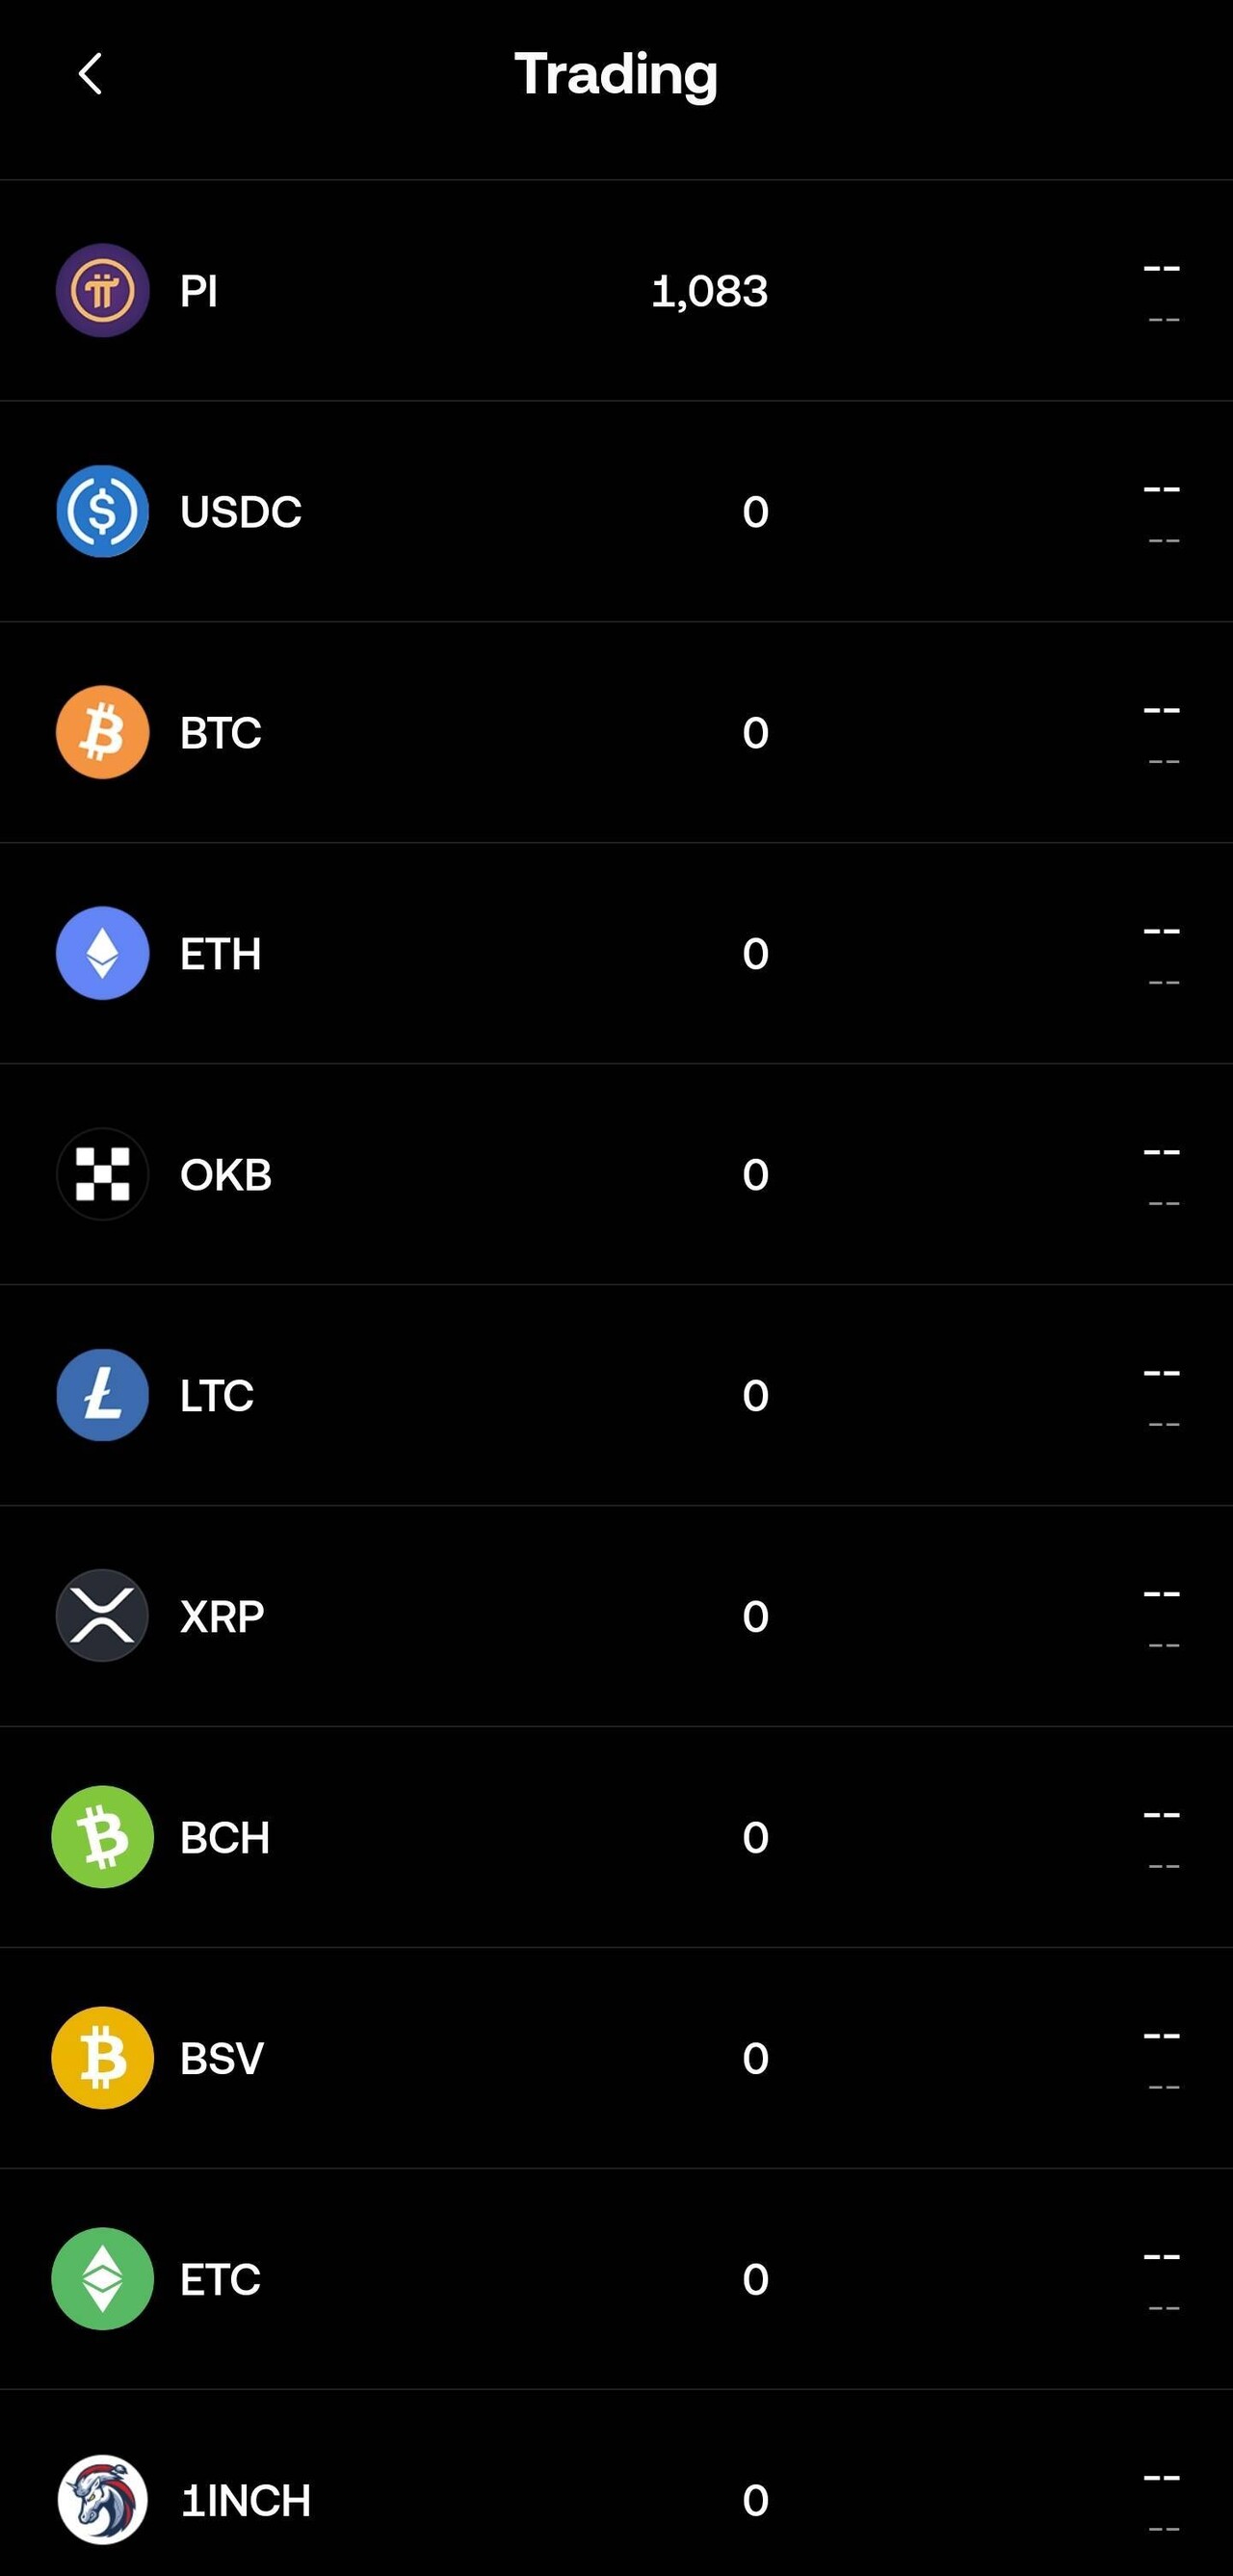Select the BTC asset name

tap(220, 733)
